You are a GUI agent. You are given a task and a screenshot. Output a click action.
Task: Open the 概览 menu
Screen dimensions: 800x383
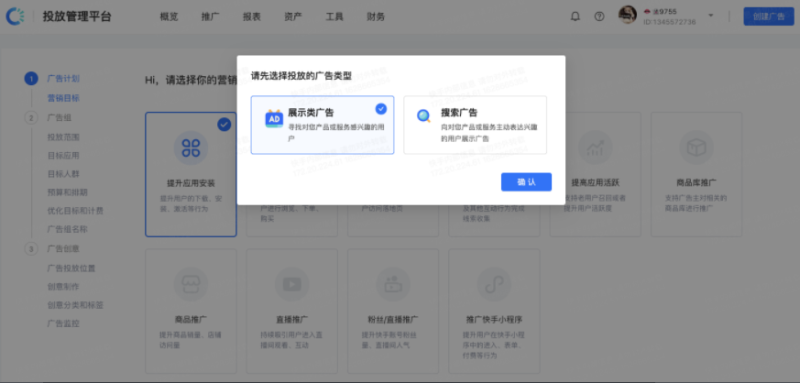(169, 17)
